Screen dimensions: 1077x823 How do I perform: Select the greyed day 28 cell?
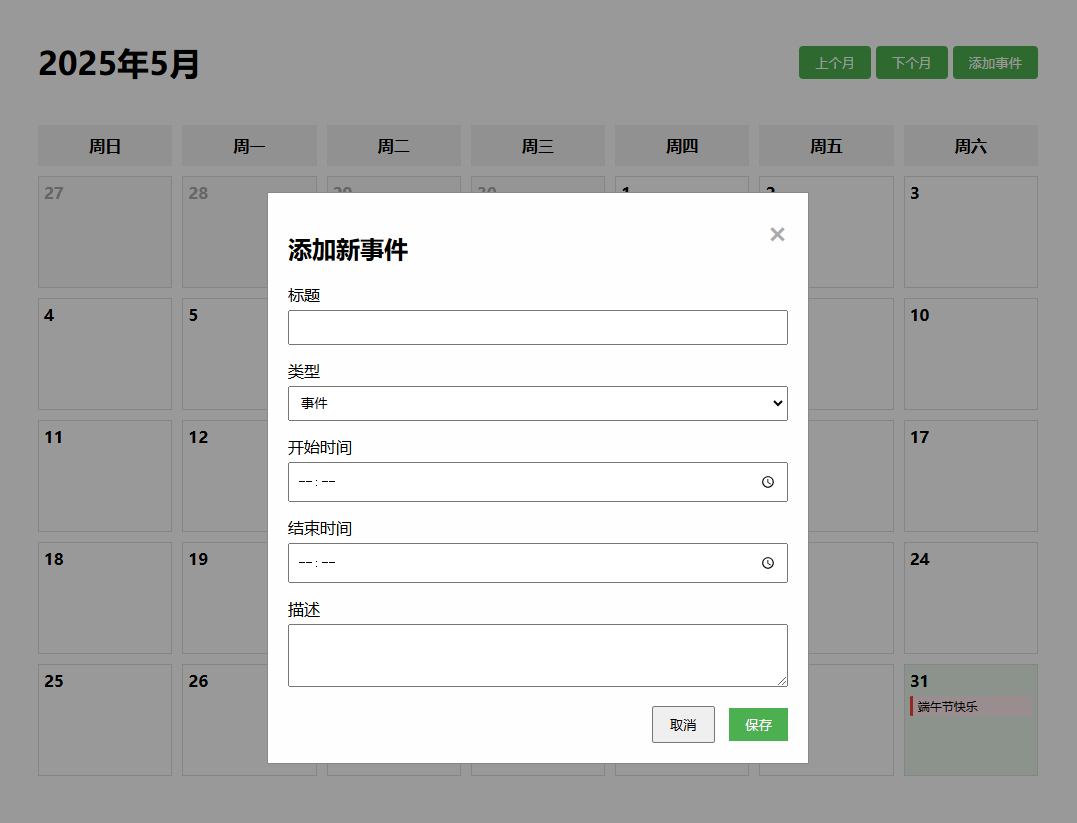point(225,232)
